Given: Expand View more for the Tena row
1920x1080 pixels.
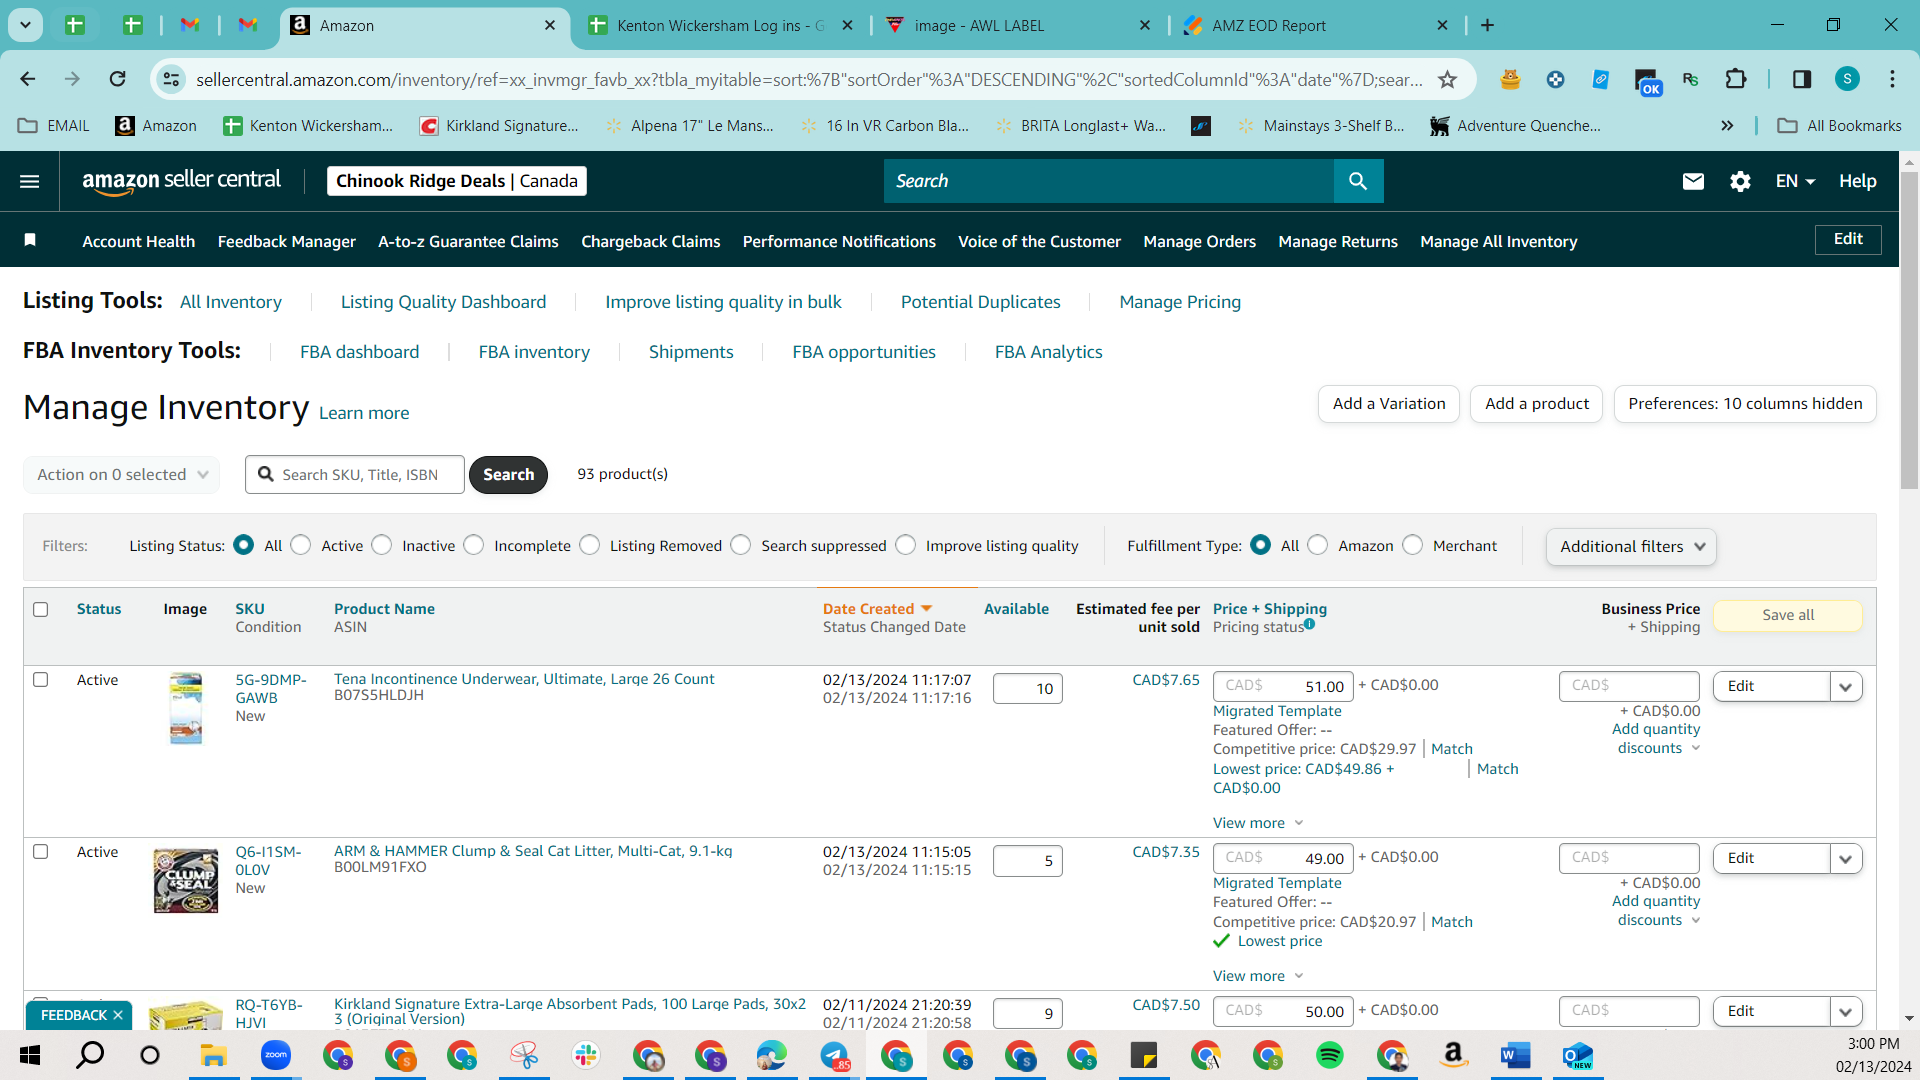Looking at the screenshot, I should (1258, 823).
